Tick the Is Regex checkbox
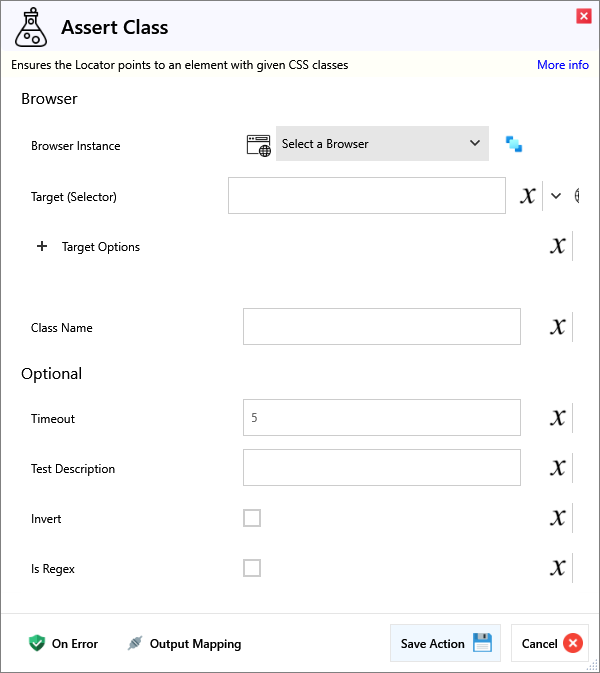Screen dimensions: 600x673 252,568
